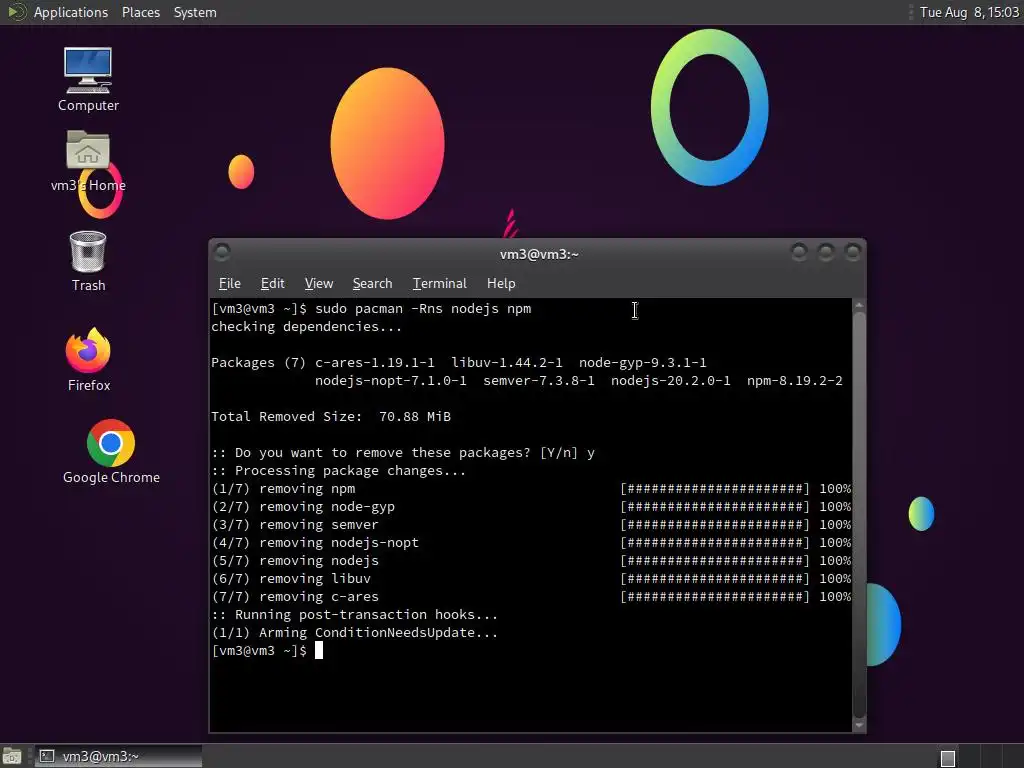1024x768 pixels.
Task: Click 'Do you want to remove these packages?' line
Action: point(403,453)
